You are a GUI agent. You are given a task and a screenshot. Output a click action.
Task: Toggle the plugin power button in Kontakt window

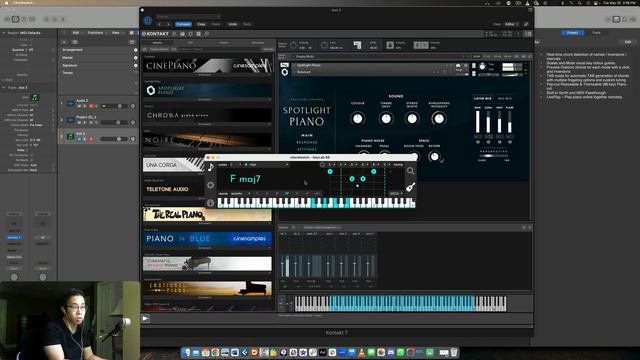[x=148, y=20]
